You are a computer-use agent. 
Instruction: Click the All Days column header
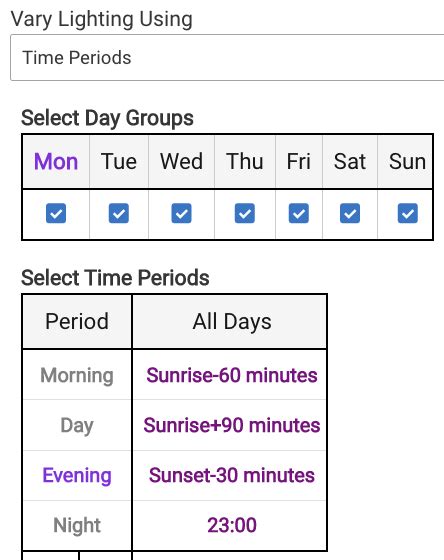232,321
